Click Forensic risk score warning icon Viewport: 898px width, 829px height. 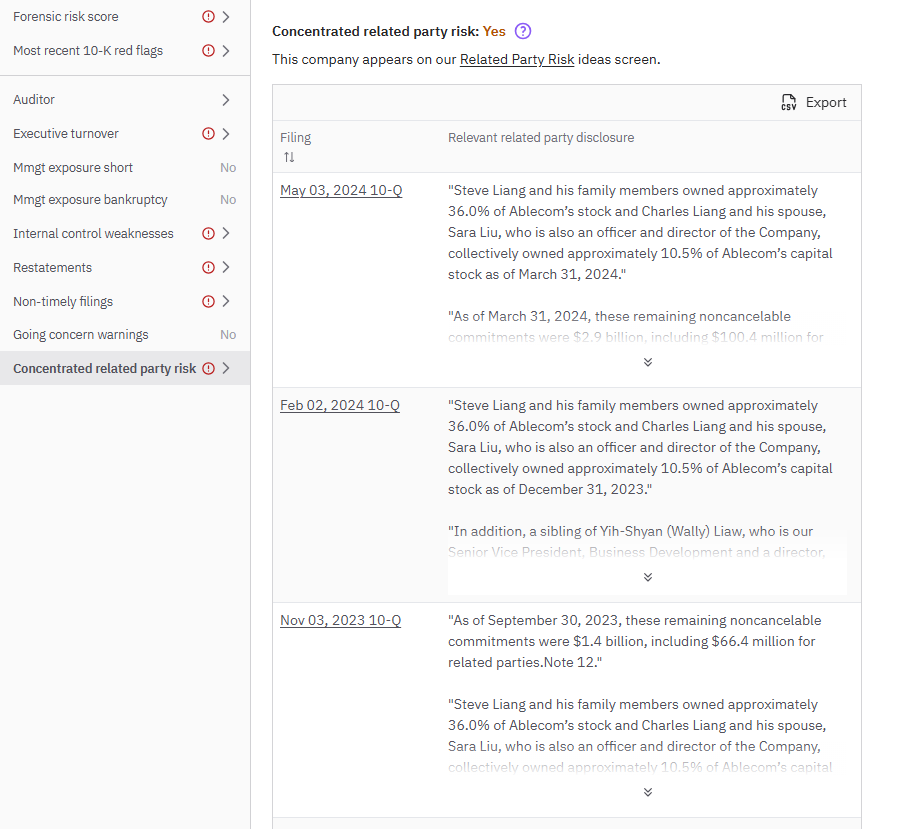[x=208, y=17]
